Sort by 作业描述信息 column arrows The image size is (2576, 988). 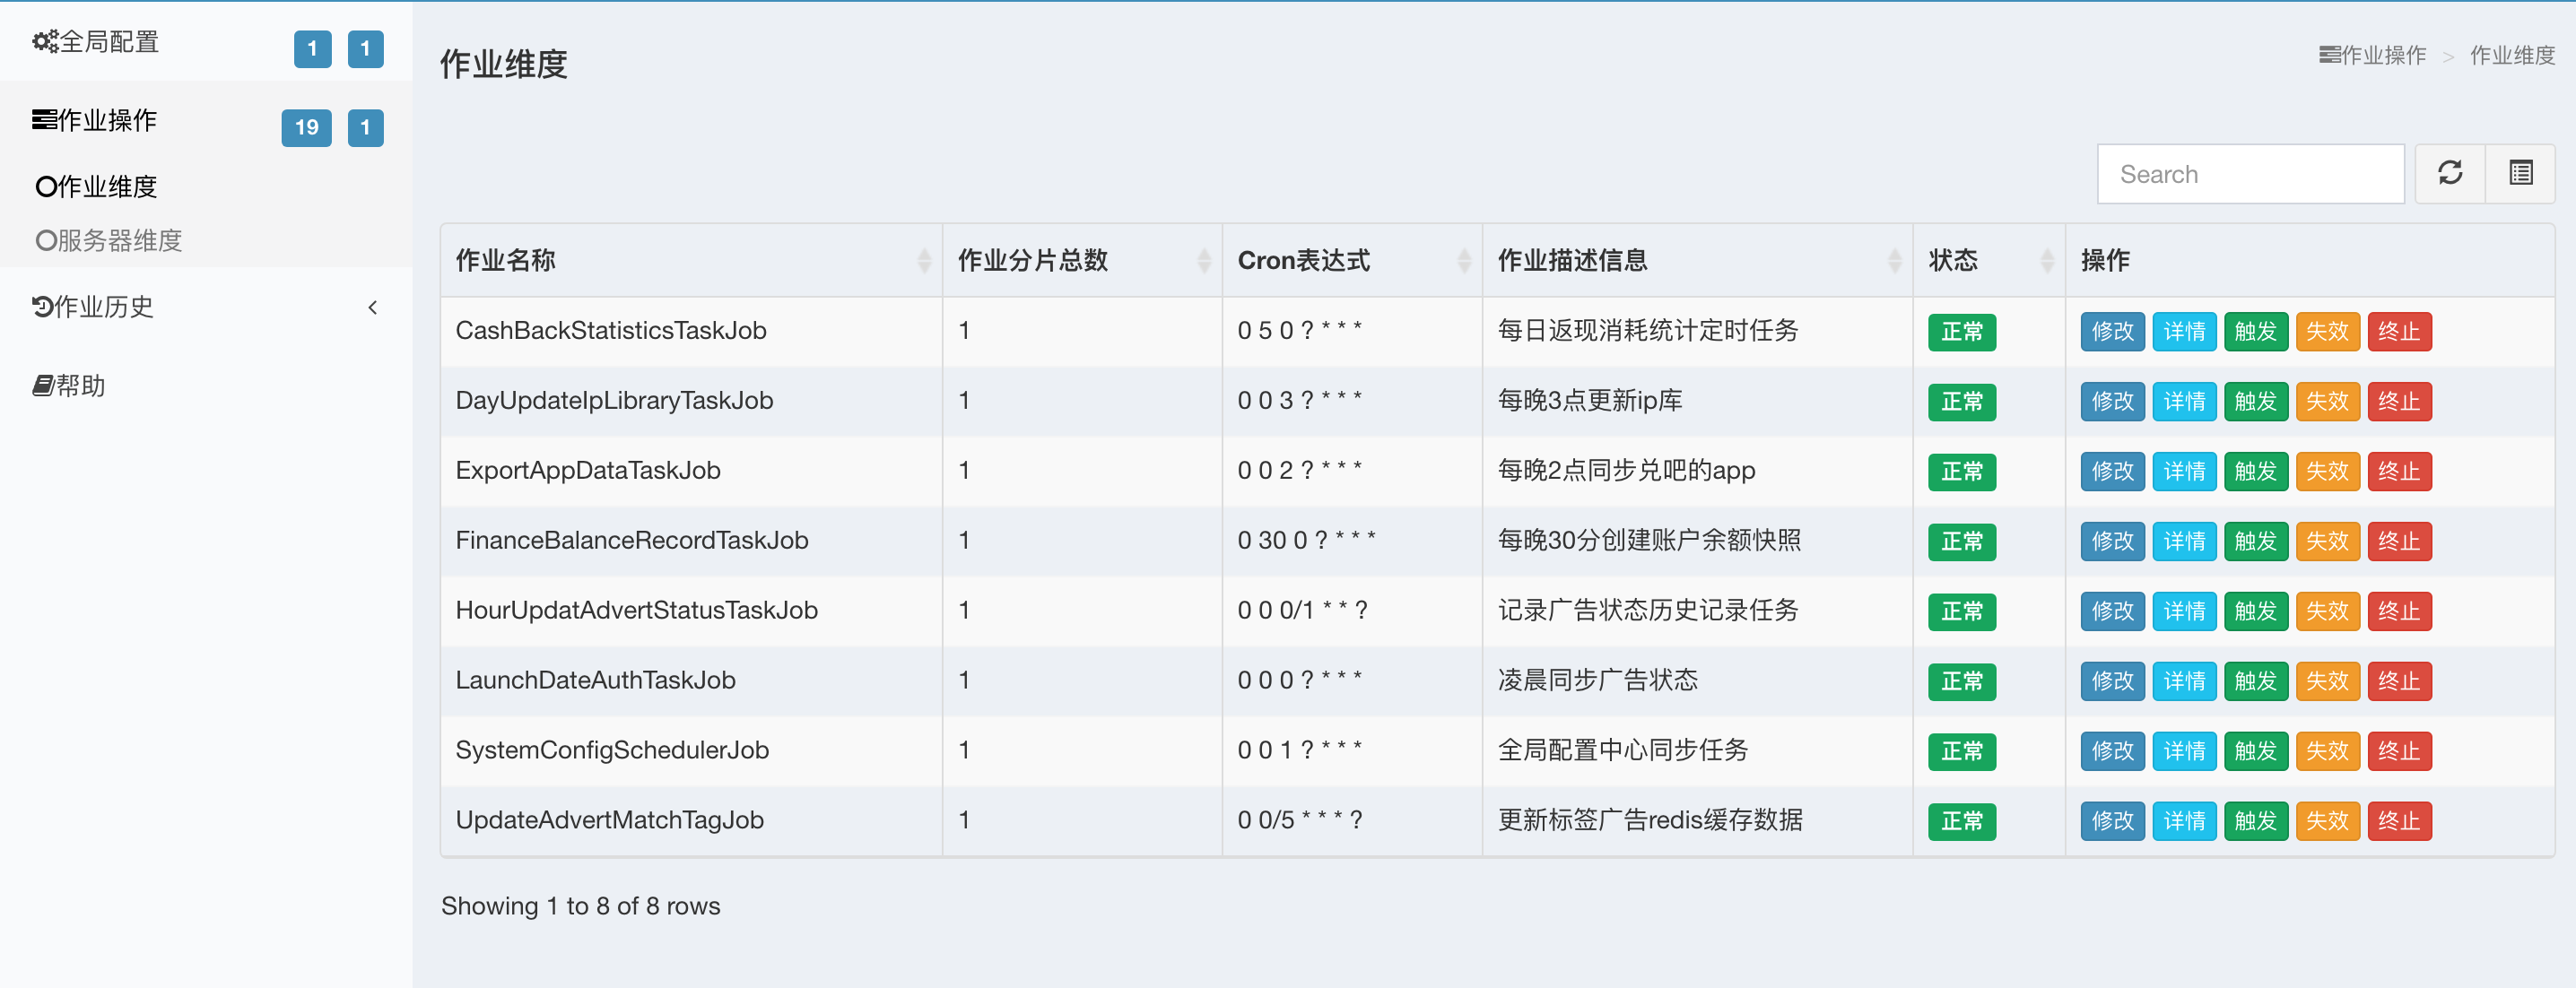(1894, 260)
